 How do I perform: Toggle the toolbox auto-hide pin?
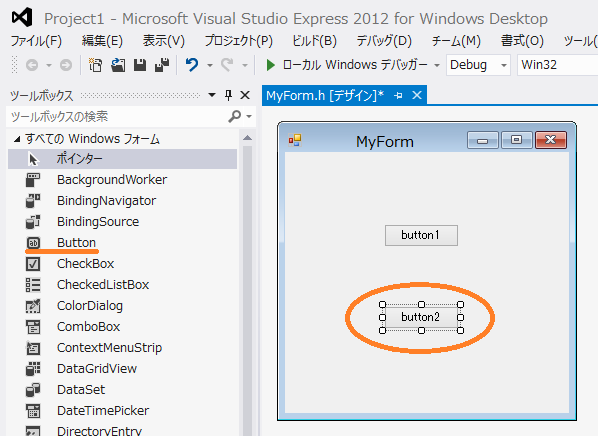(228, 95)
